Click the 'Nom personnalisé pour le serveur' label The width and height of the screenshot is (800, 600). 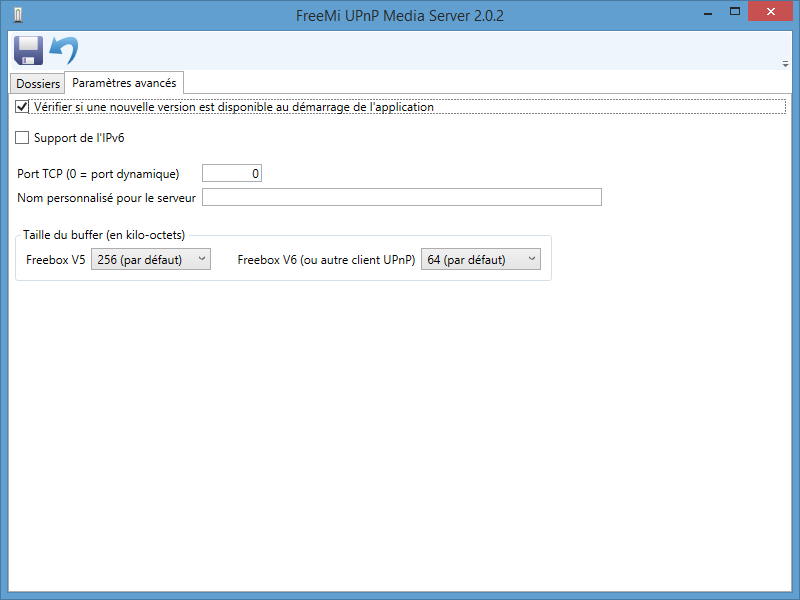[x=107, y=198]
